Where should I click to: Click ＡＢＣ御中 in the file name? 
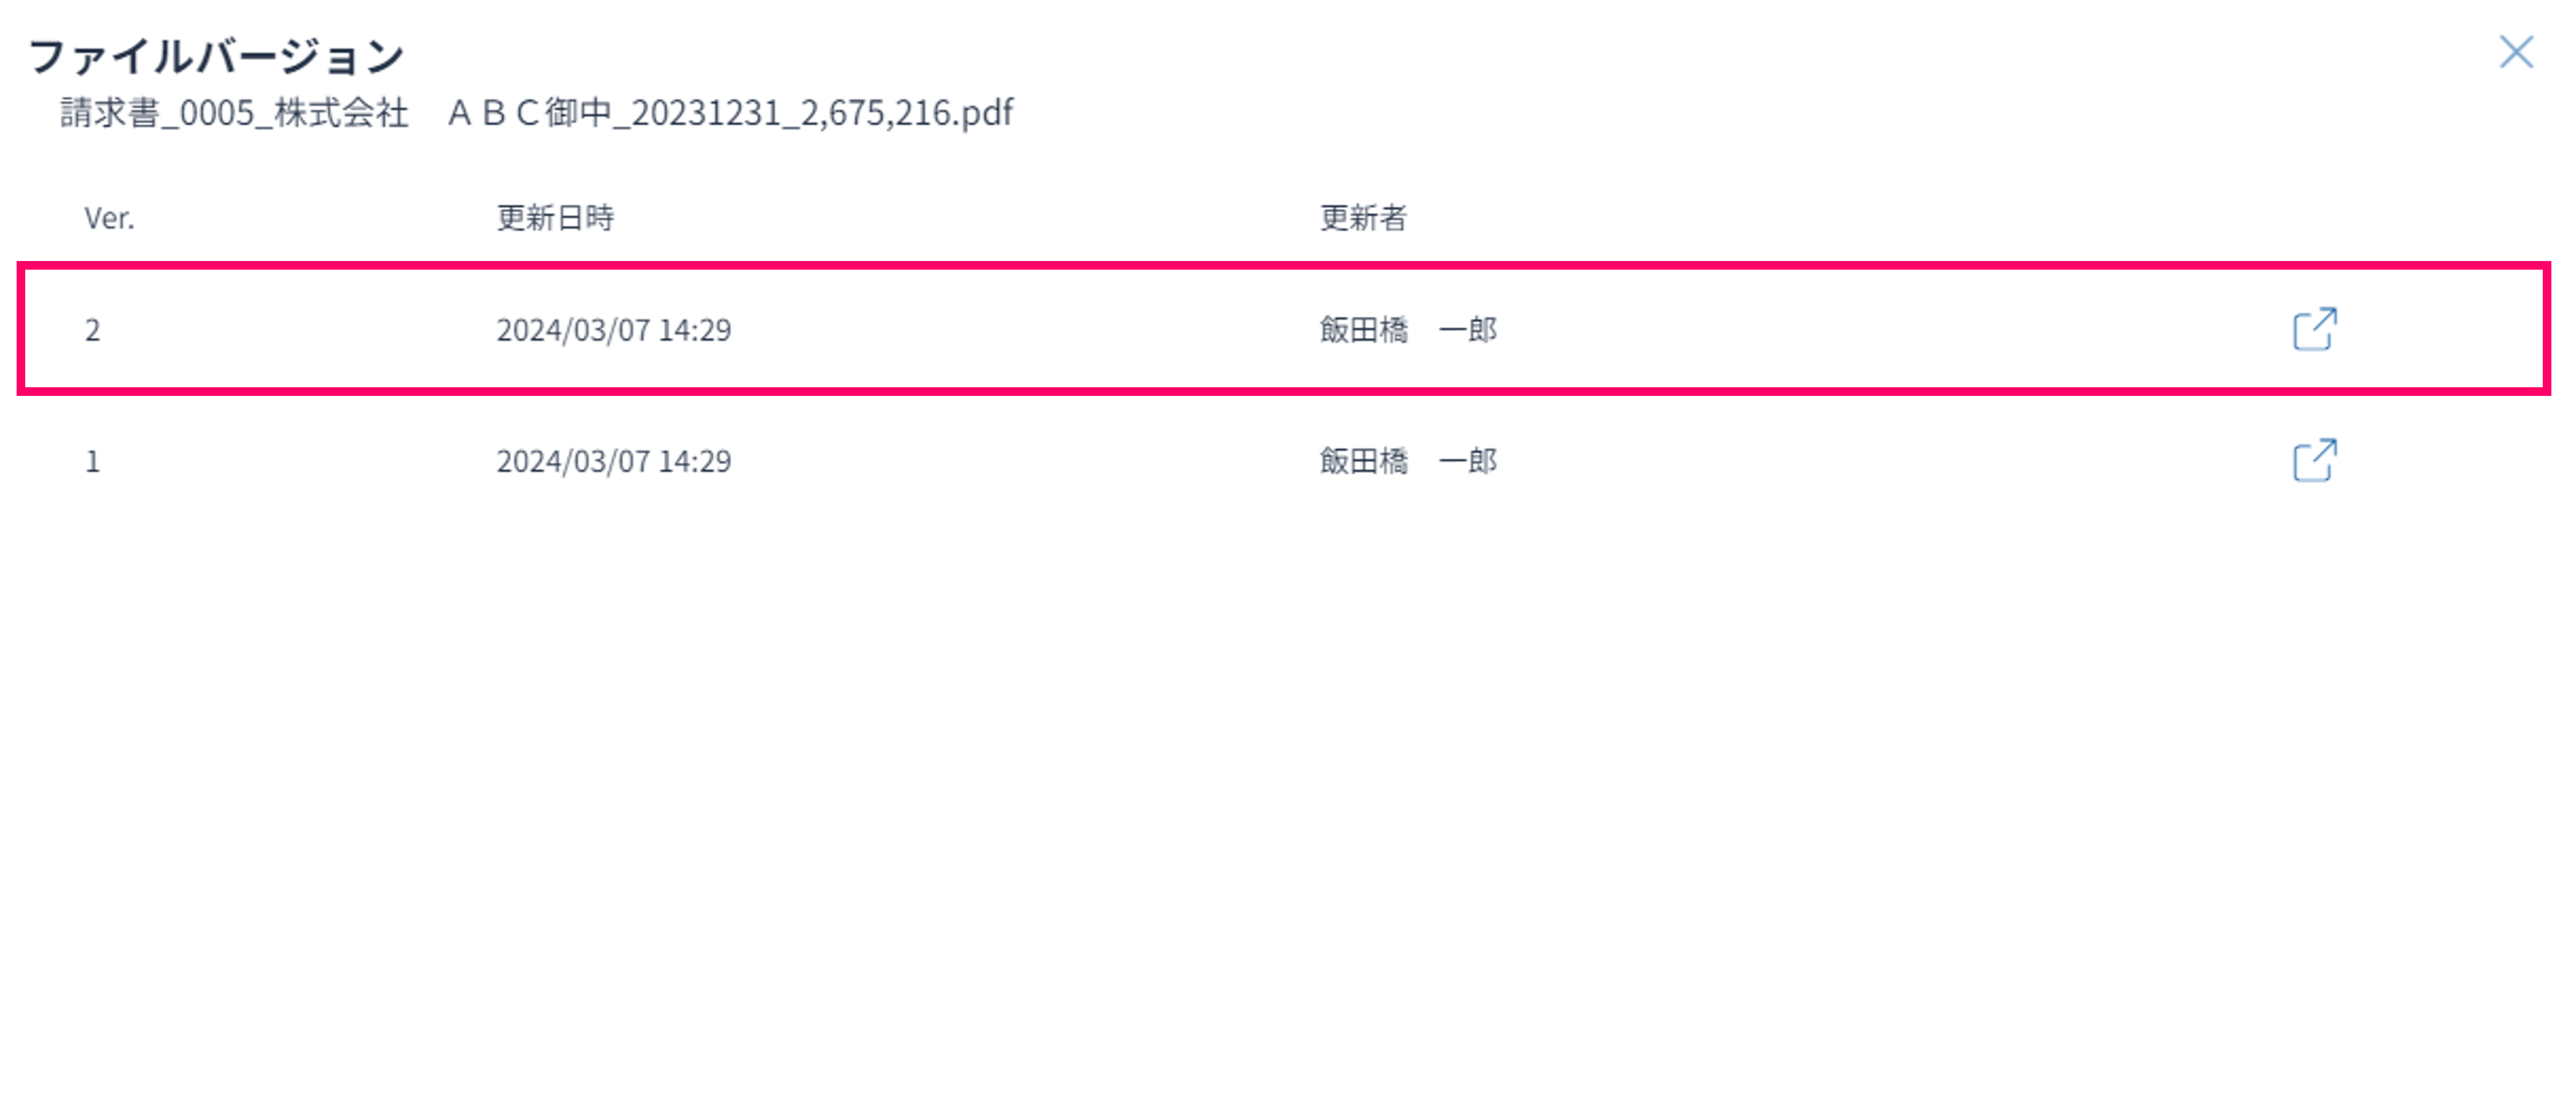click(529, 113)
